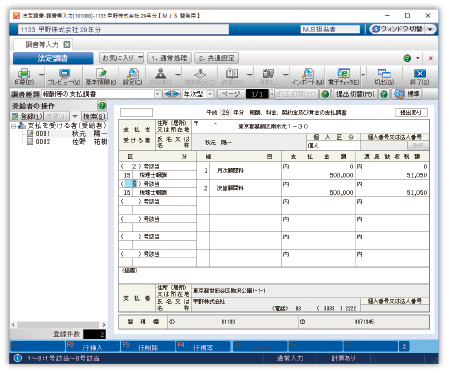Click the 電子チェック toolbar icon

(x=343, y=76)
